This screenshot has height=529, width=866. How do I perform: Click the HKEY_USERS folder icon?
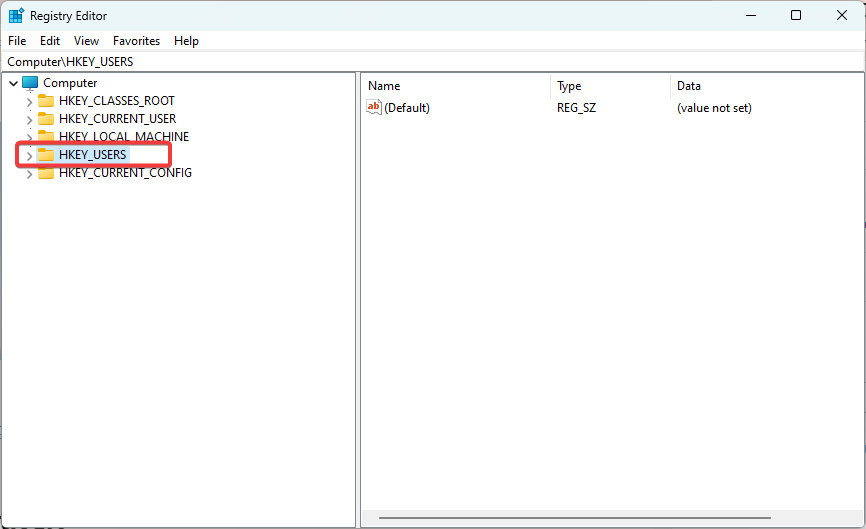(x=46, y=155)
